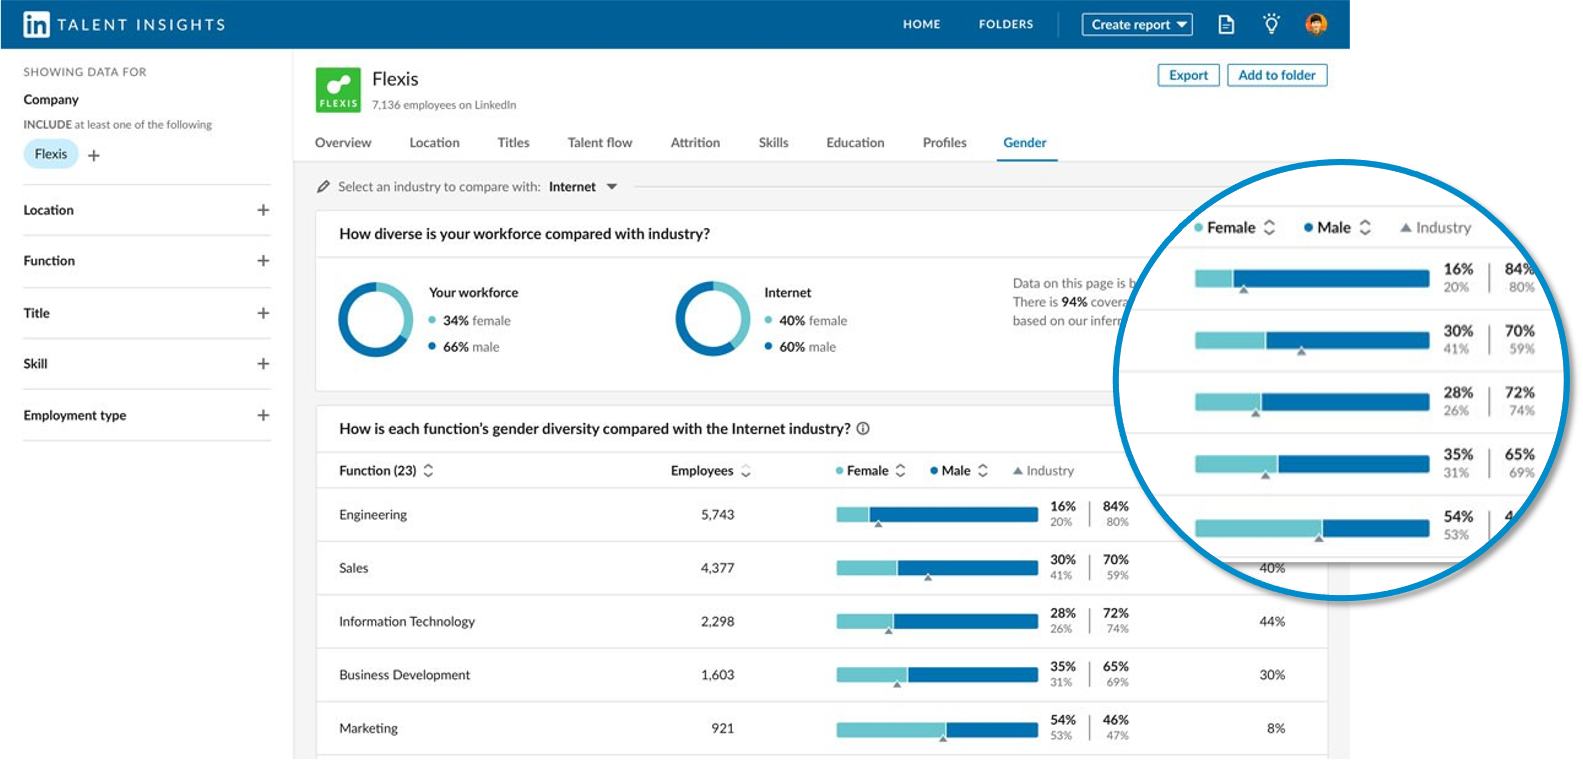This screenshot has width=1583, height=760.
Task: Click the pencil edit industry icon
Action: (x=323, y=187)
